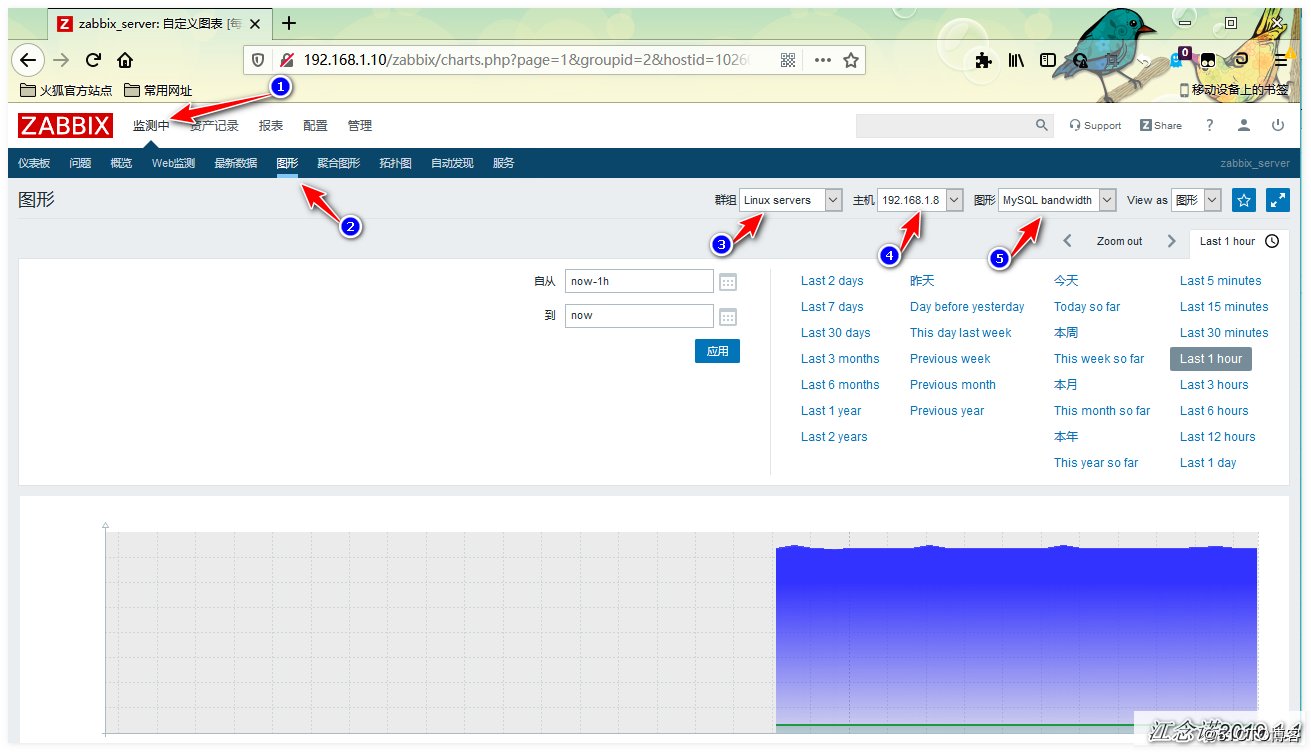Click the tracking protection shield icon
Viewport: 1311px width, 752px height.
(x=258, y=60)
